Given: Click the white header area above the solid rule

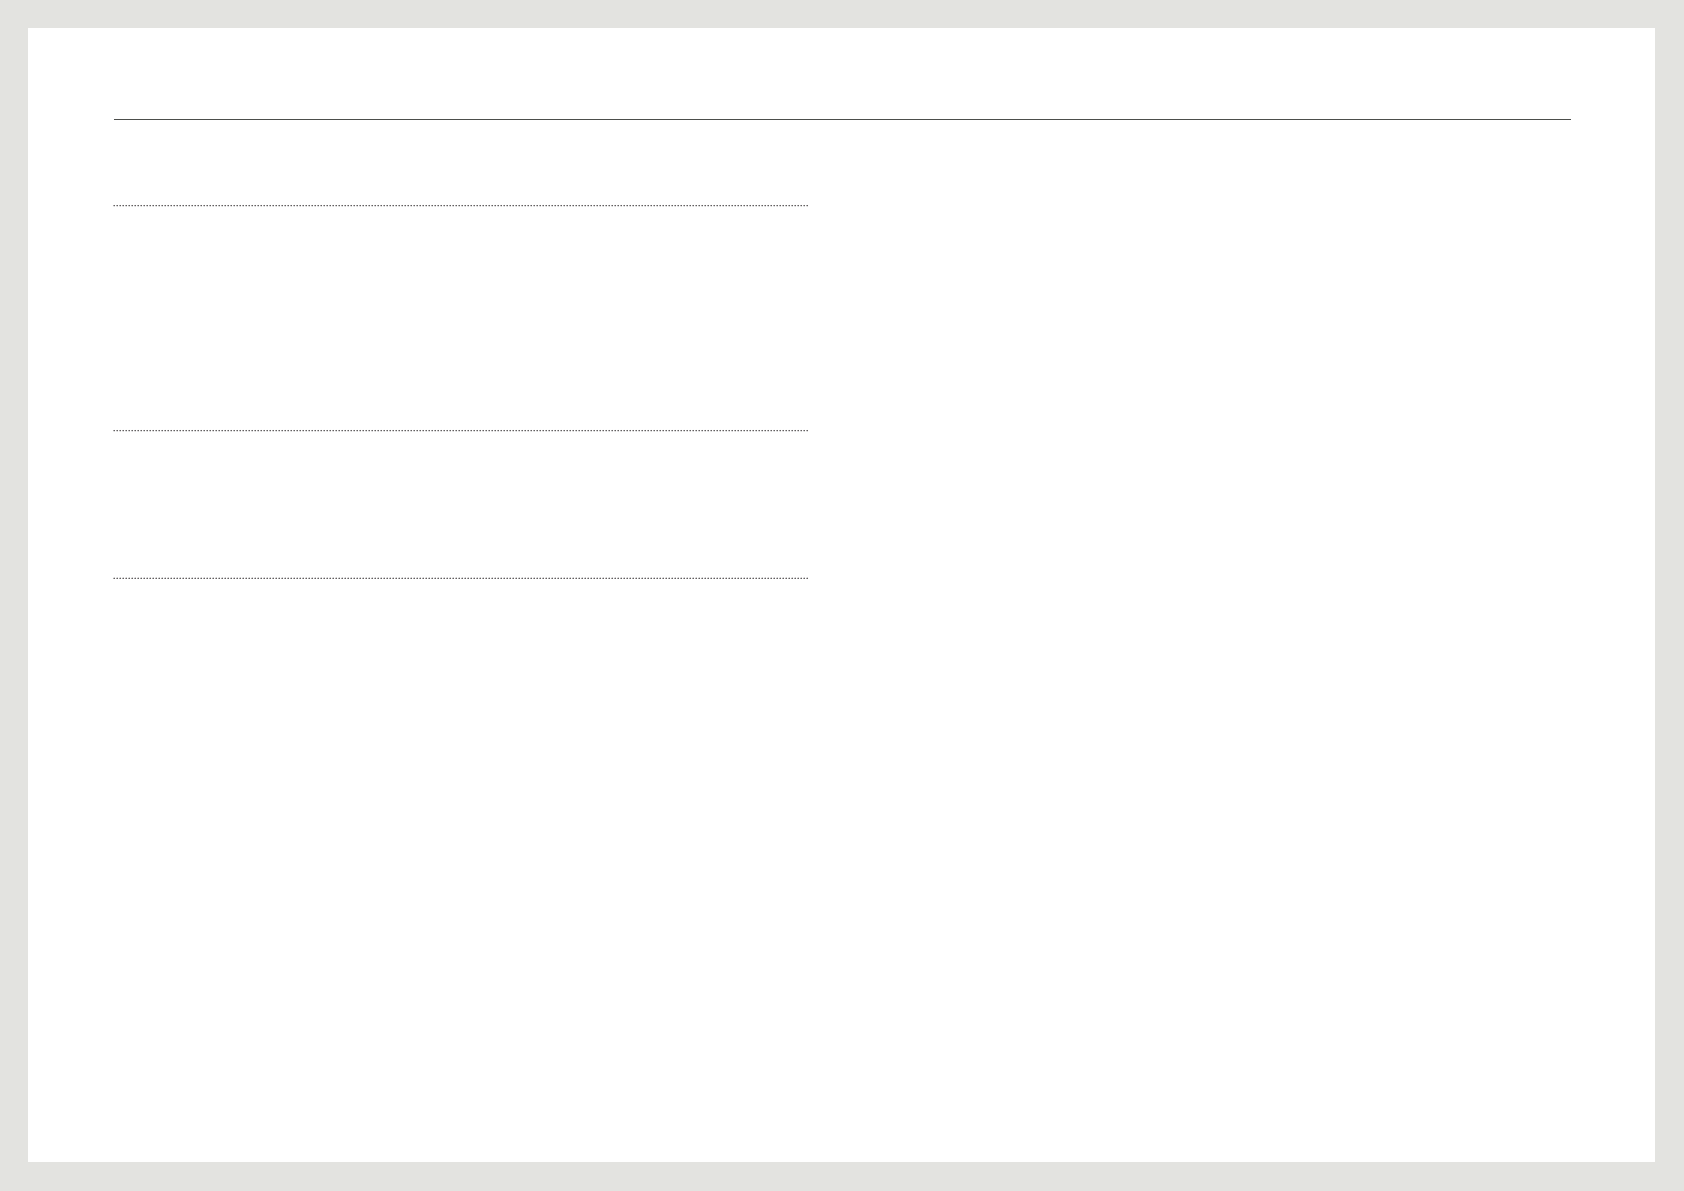Looking at the screenshot, I should pos(842,73).
